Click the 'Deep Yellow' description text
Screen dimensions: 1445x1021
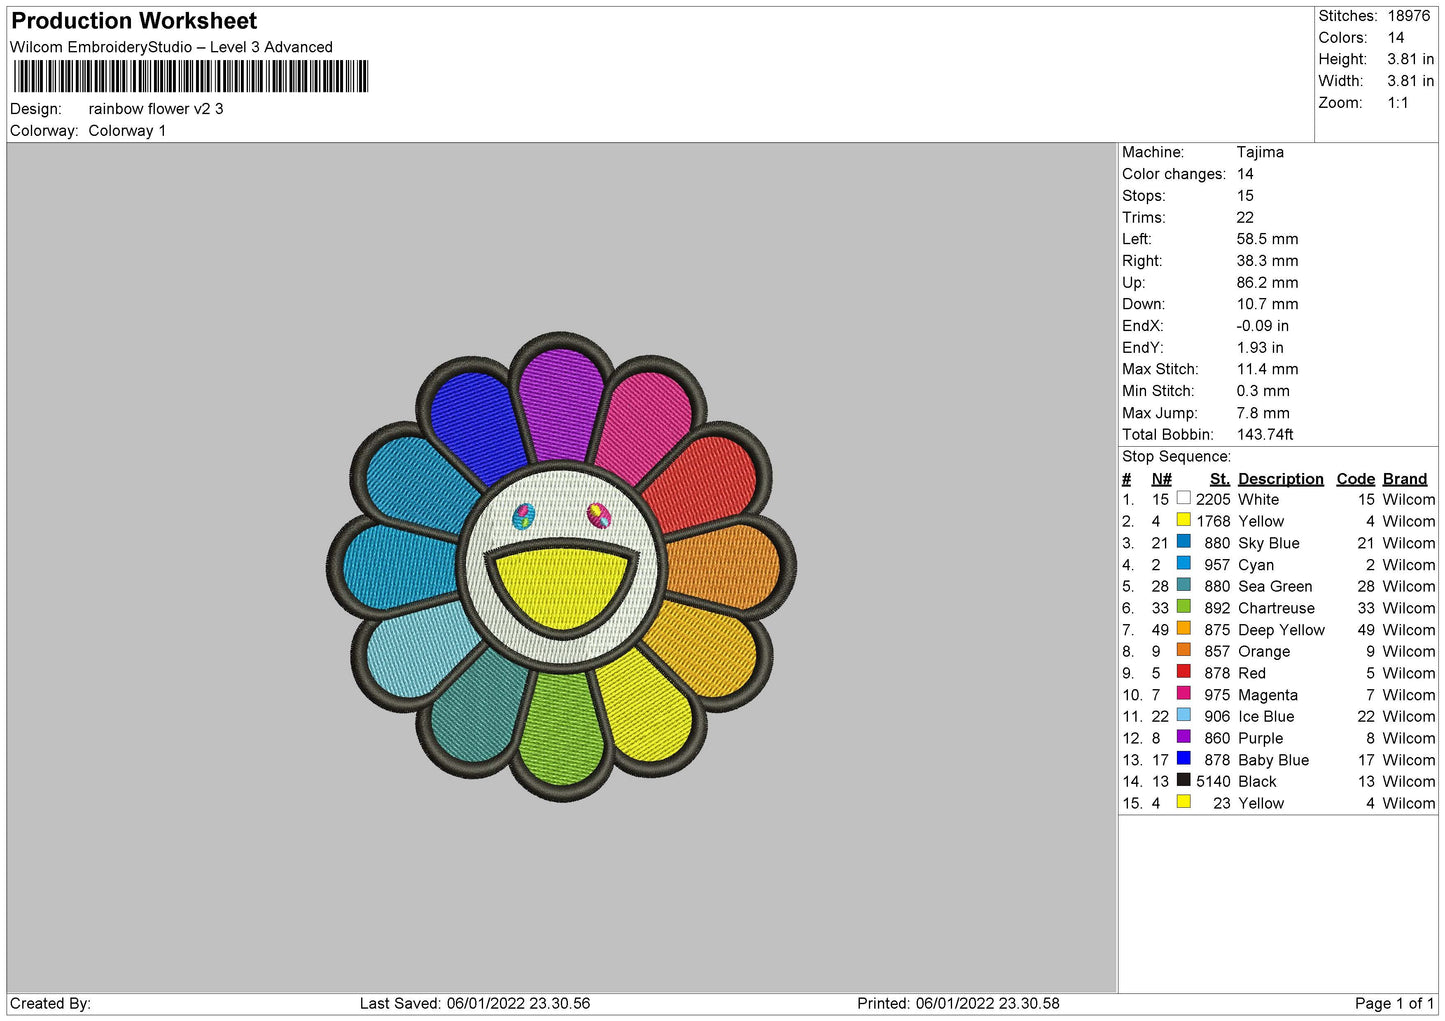(x=1281, y=630)
